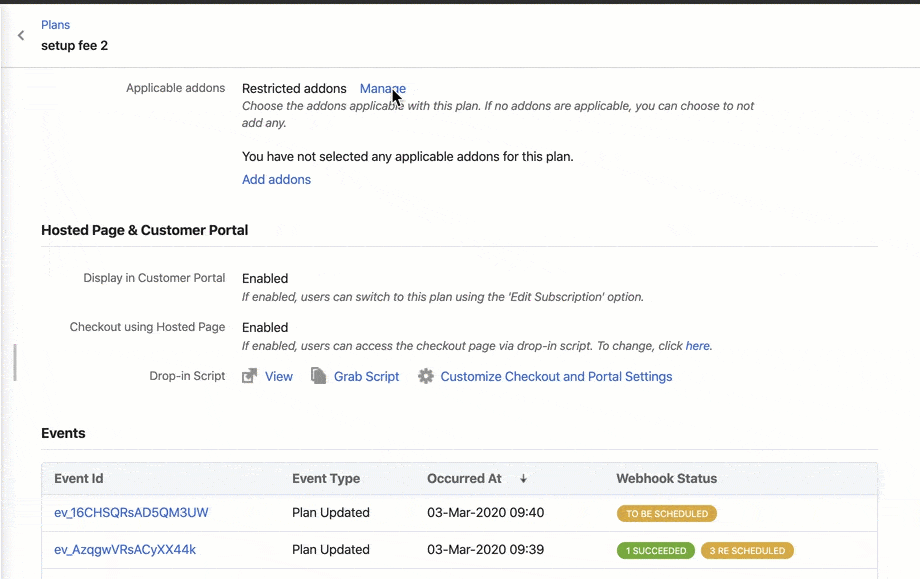The height and width of the screenshot is (579, 920).
Task: Click the TO BE SCHEDULED status badge
Action: tap(667, 514)
